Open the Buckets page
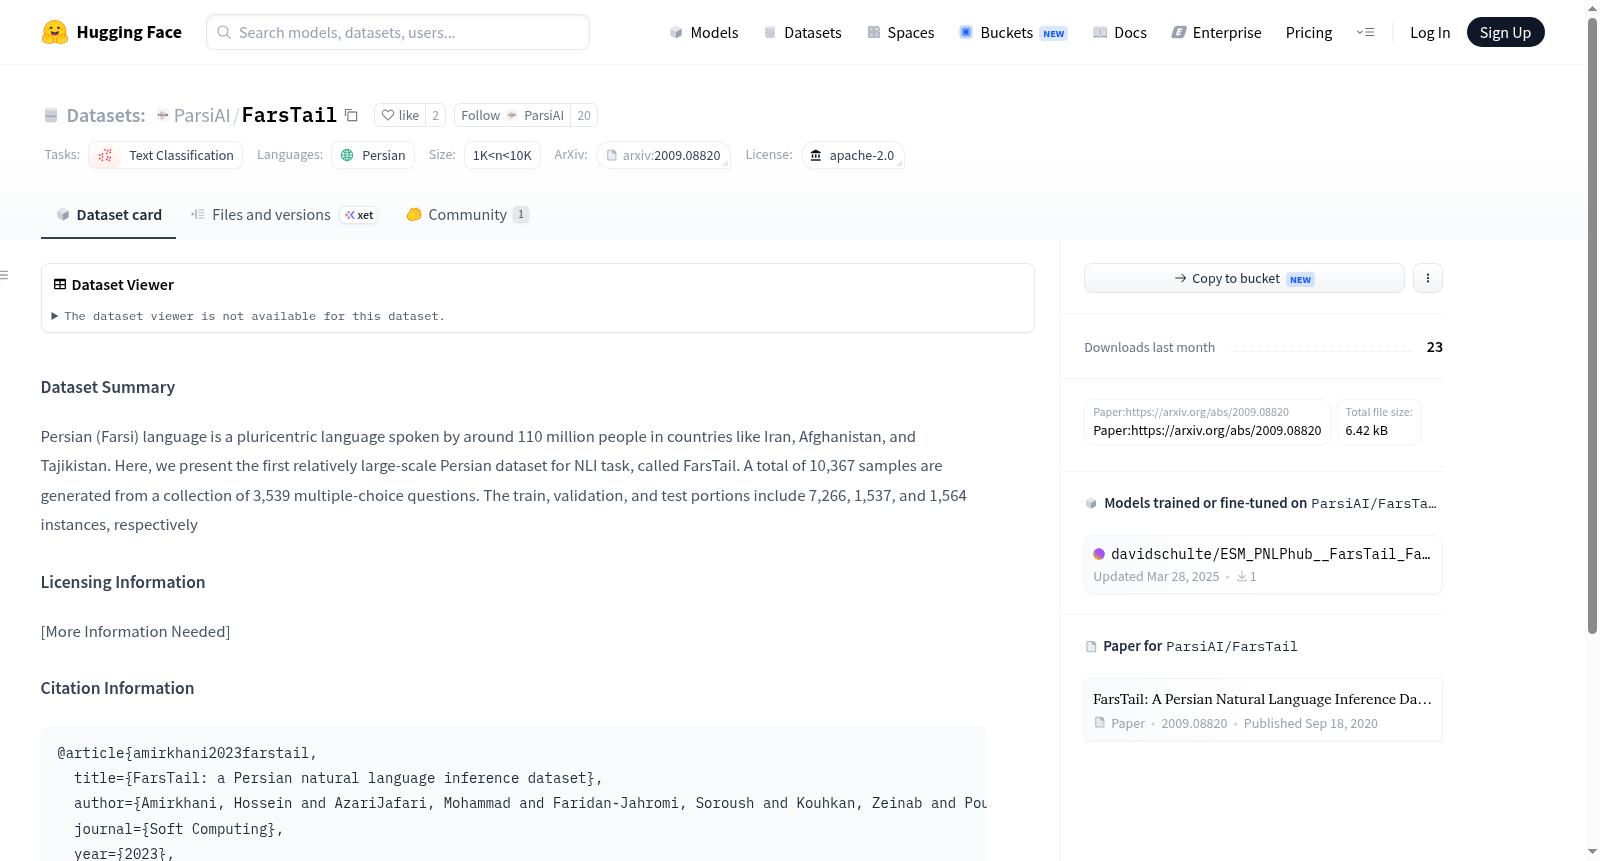 pyautogui.click(x=1013, y=32)
